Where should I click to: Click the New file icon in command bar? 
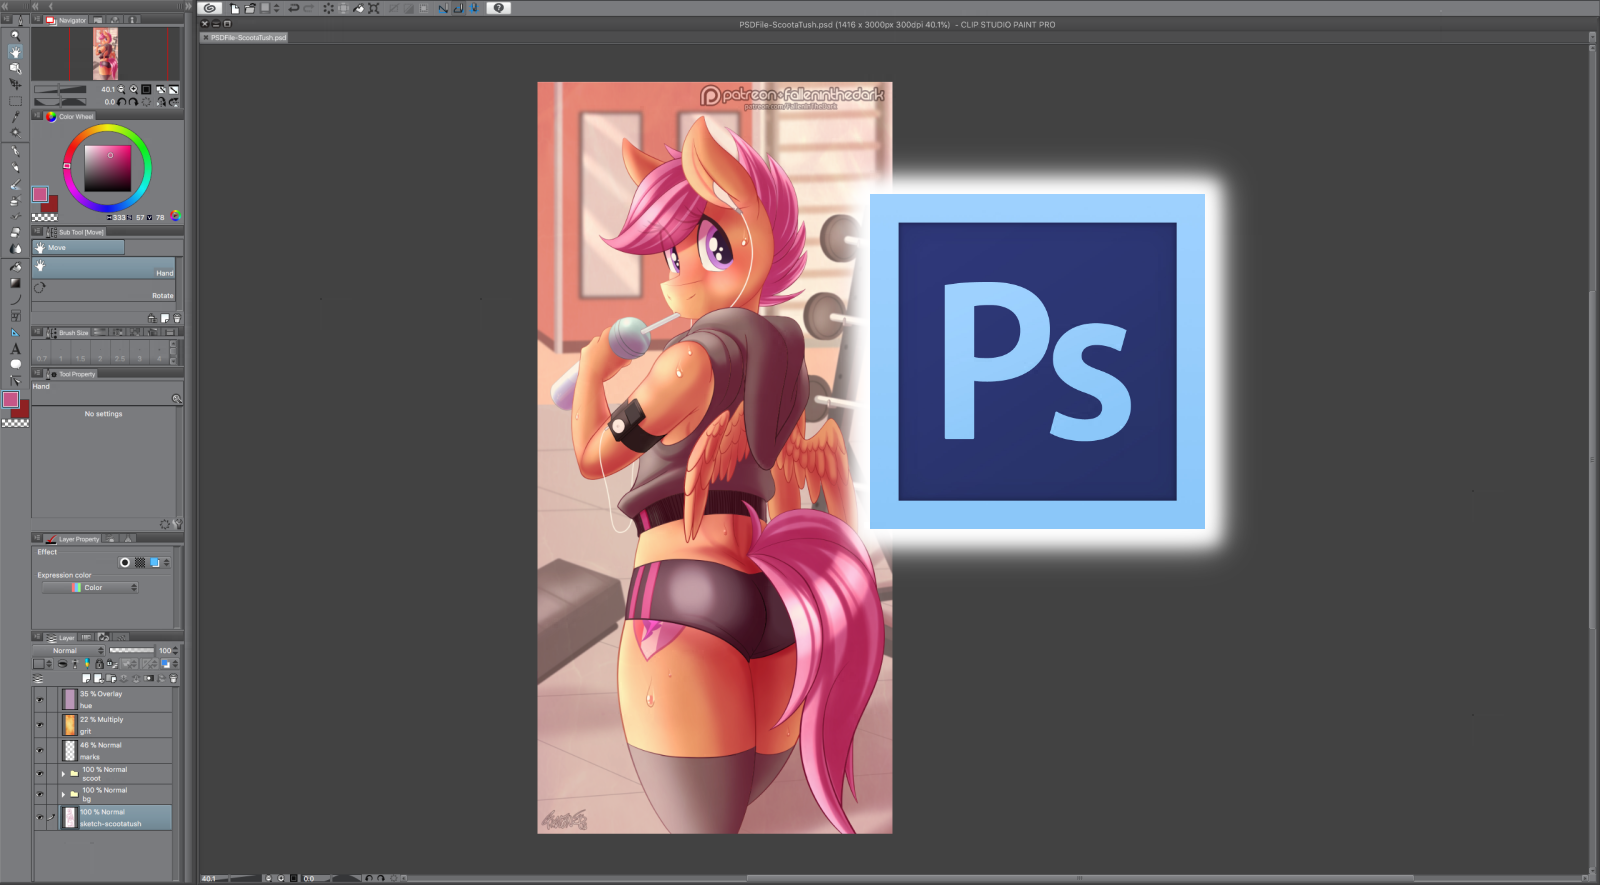[235, 8]
